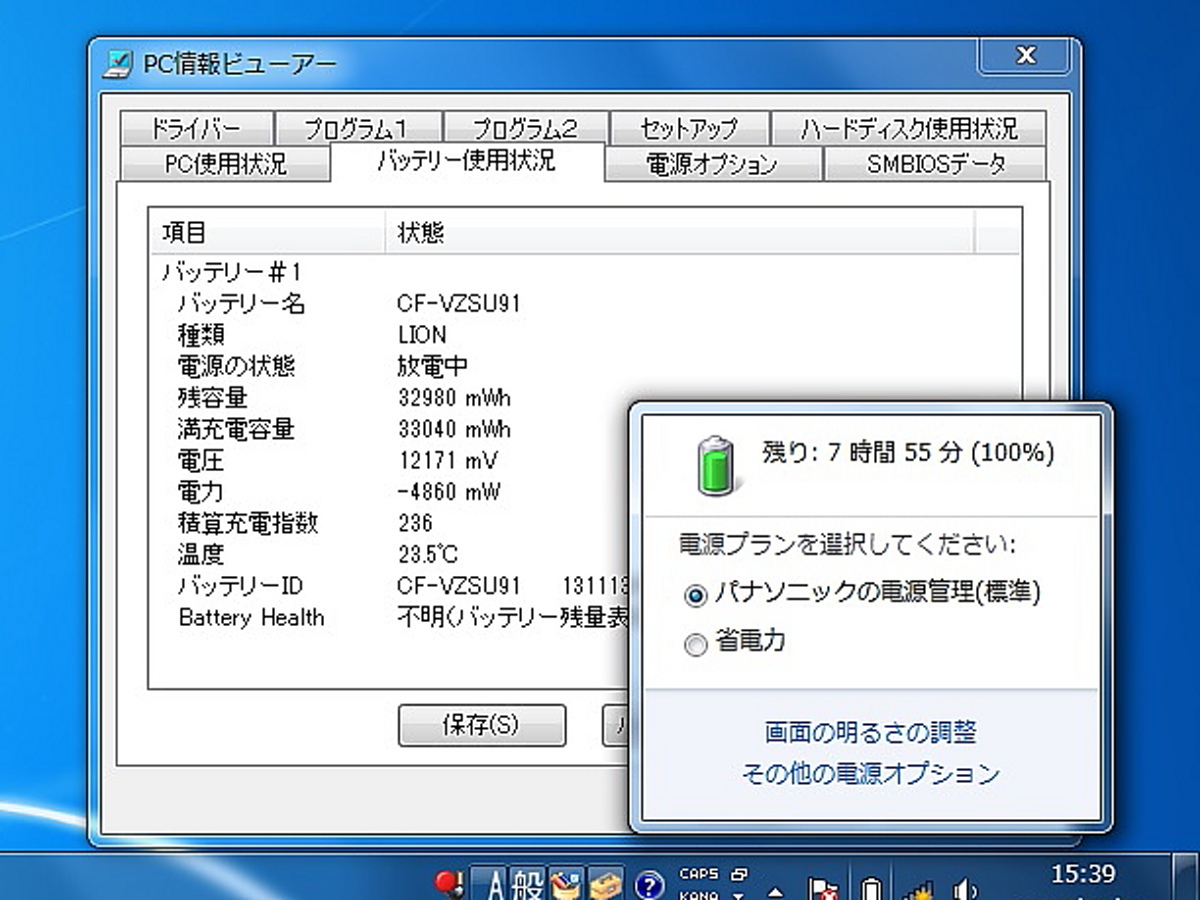Open the language bar options dropdown arrow
The width and height of the screenshot is (1200, 900).
tap(739, 895)
